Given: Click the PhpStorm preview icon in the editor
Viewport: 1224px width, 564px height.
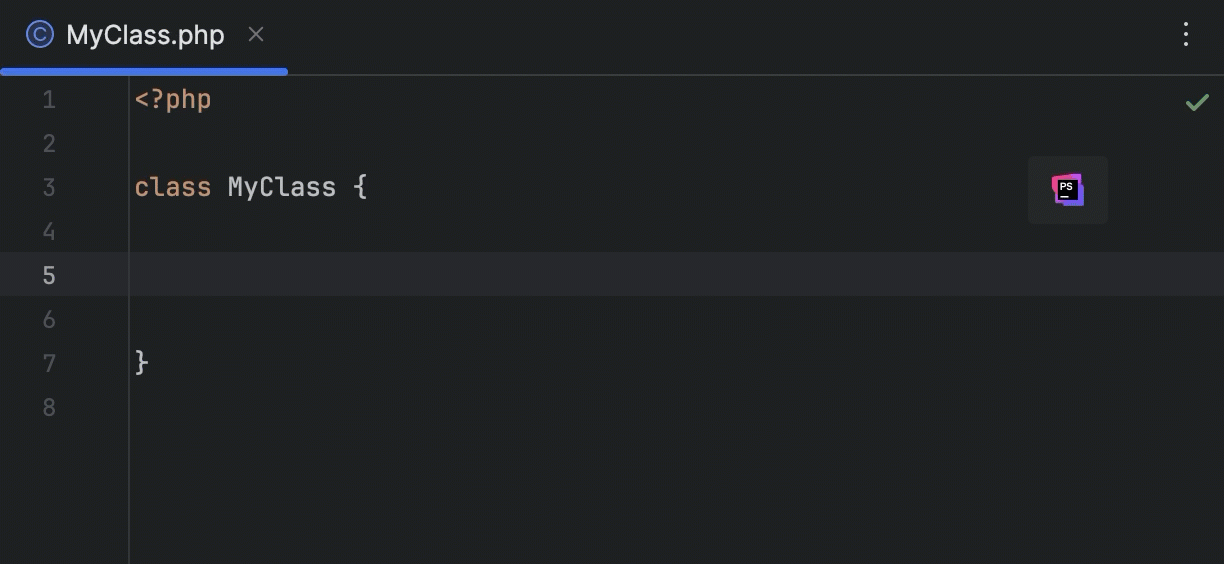Looking at the screenshot, I should [x=1067, y=189].
